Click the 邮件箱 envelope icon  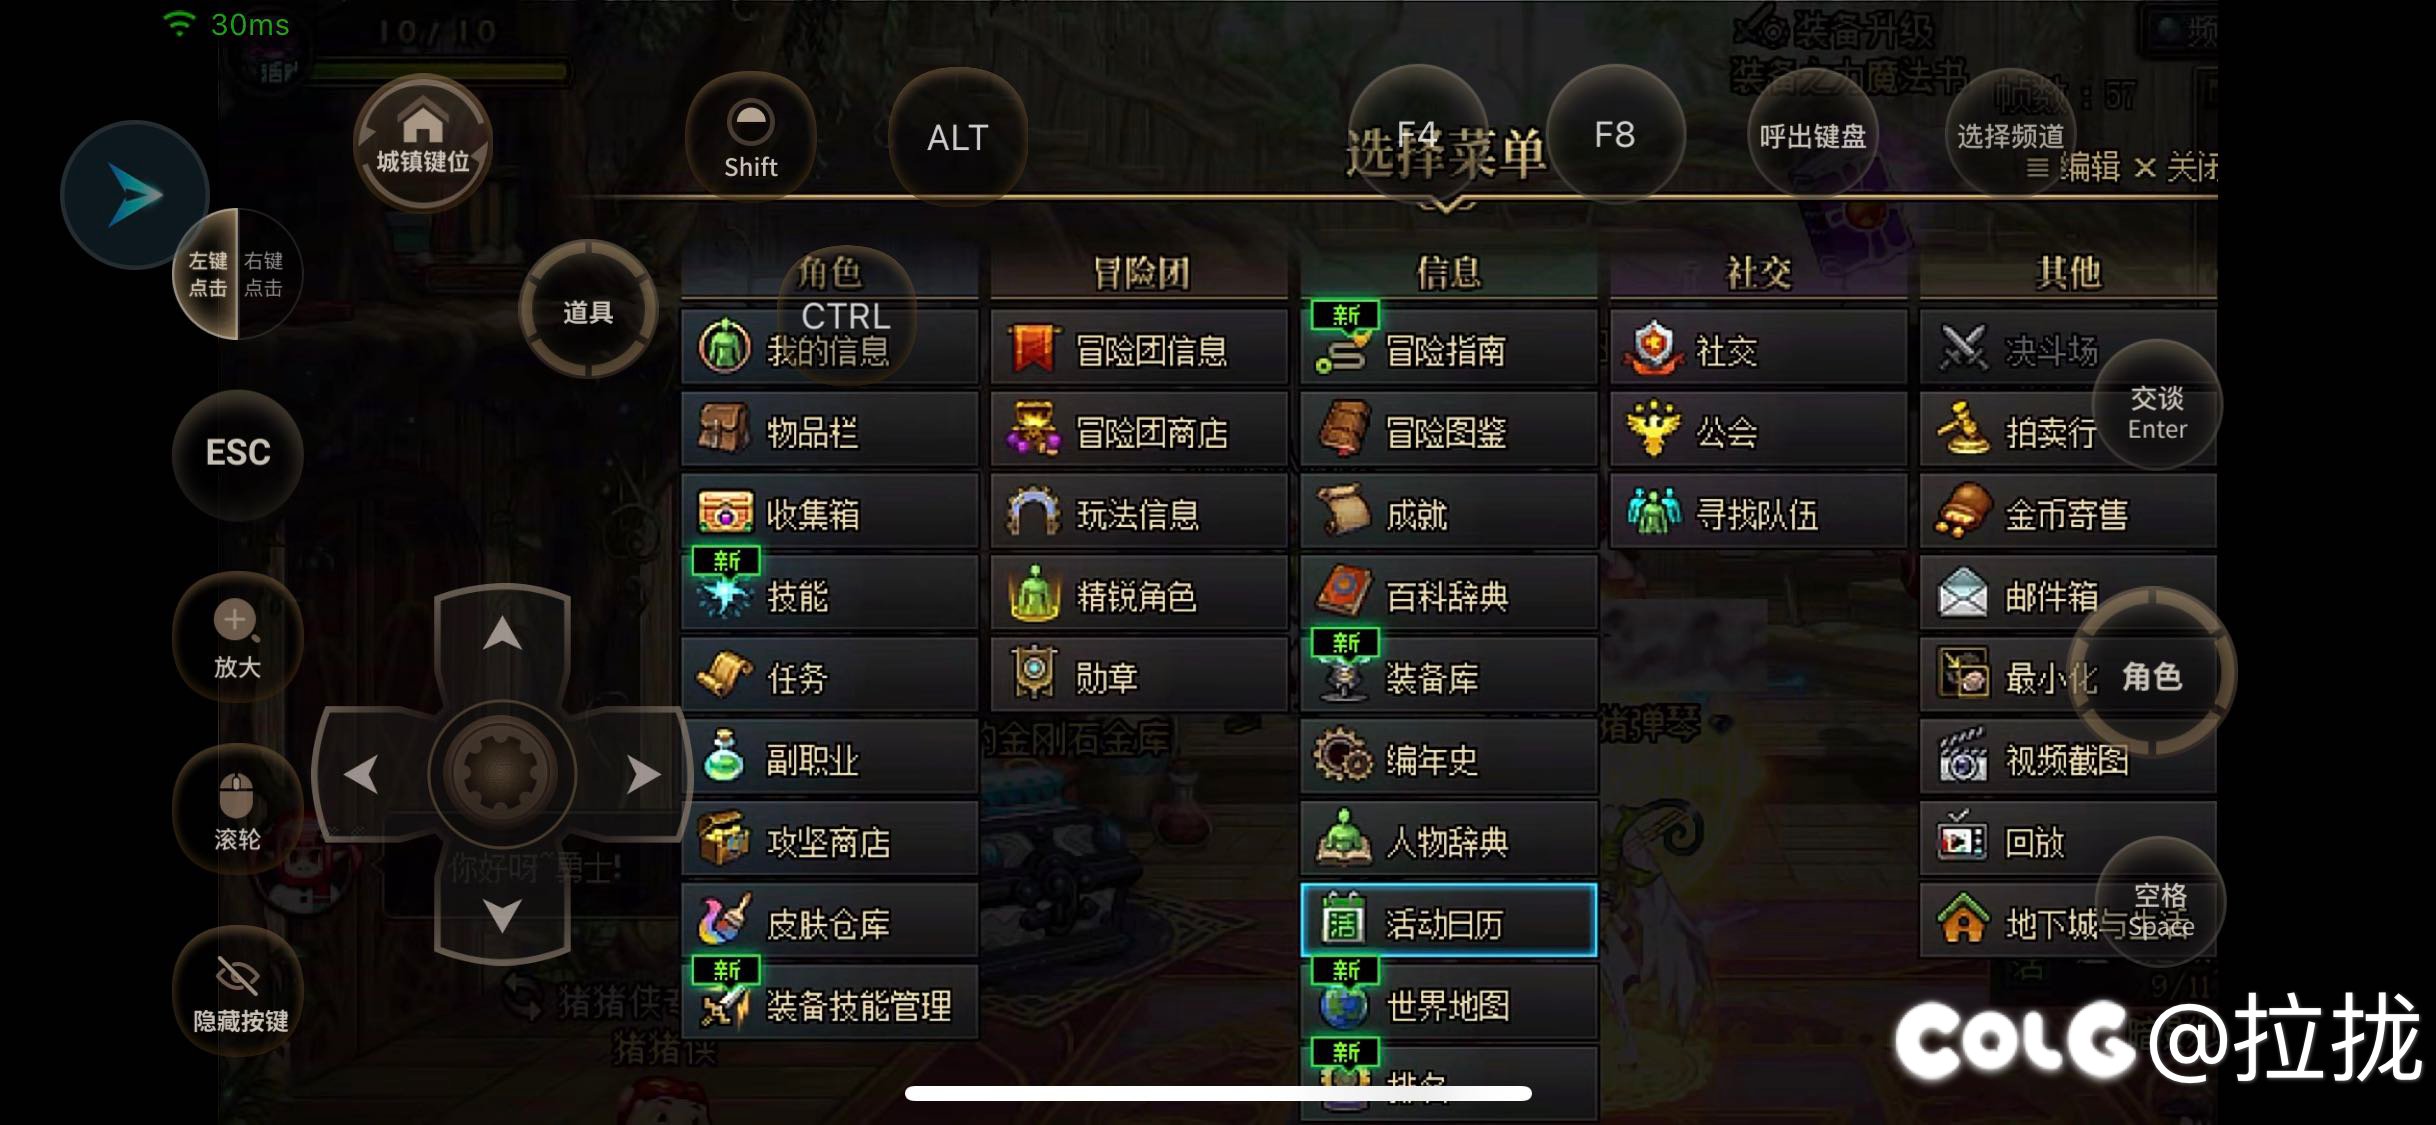tap(1962, 595)
